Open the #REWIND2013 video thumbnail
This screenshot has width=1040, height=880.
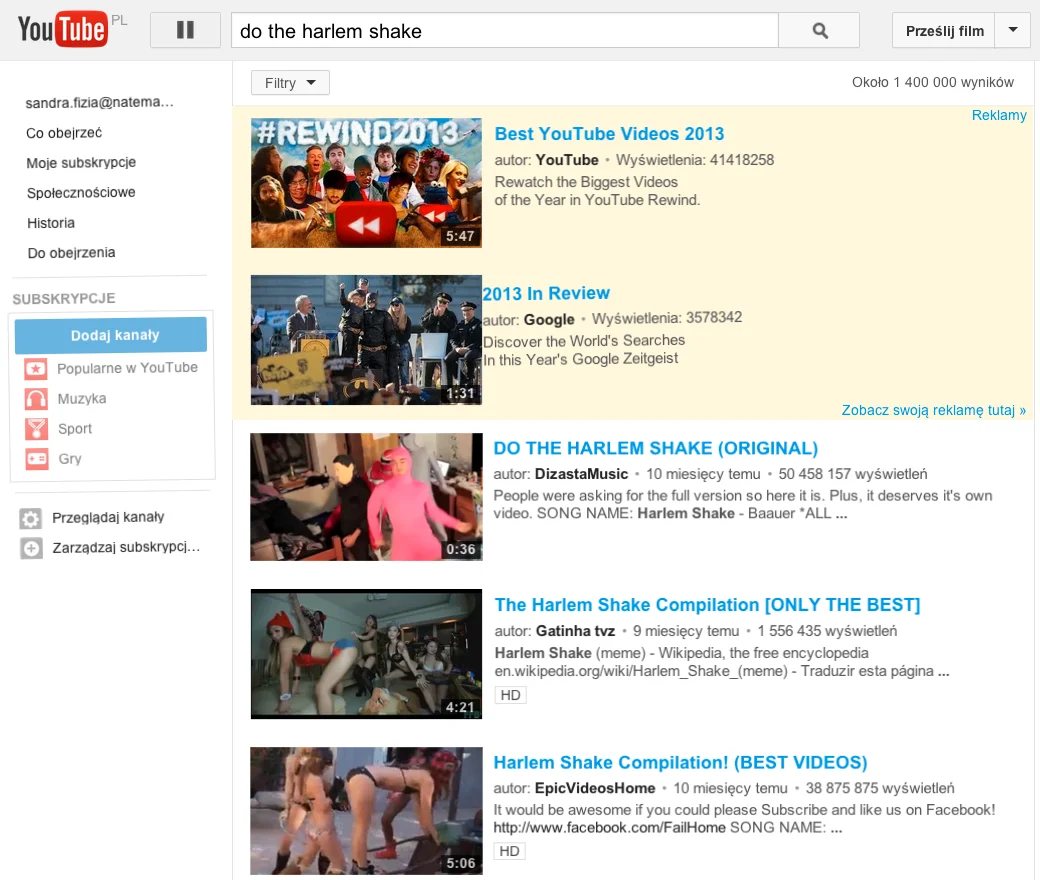point(366,183)
